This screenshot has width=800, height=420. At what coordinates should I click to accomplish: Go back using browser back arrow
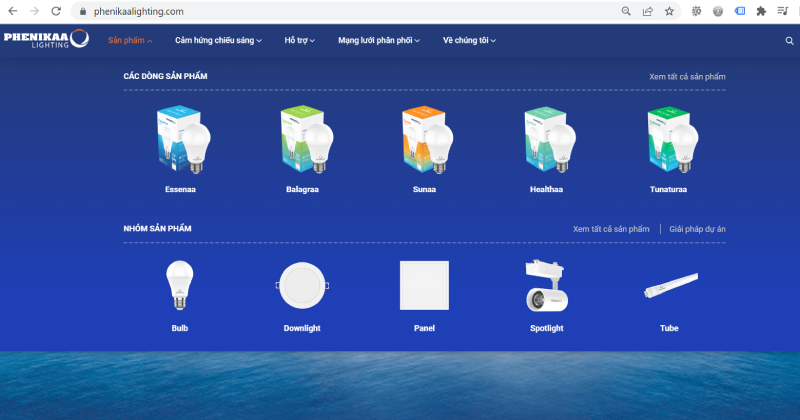12,11
